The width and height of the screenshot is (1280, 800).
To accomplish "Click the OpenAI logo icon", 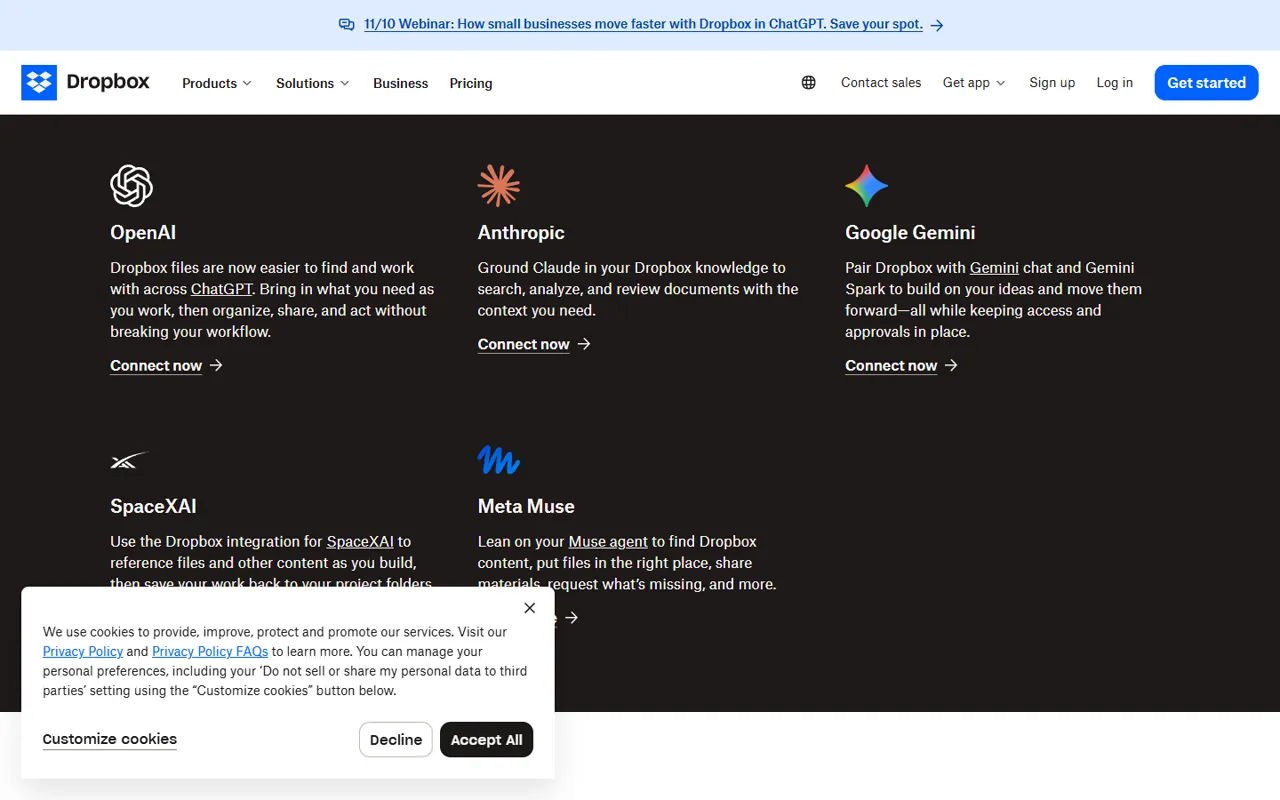I will point(131,186).
